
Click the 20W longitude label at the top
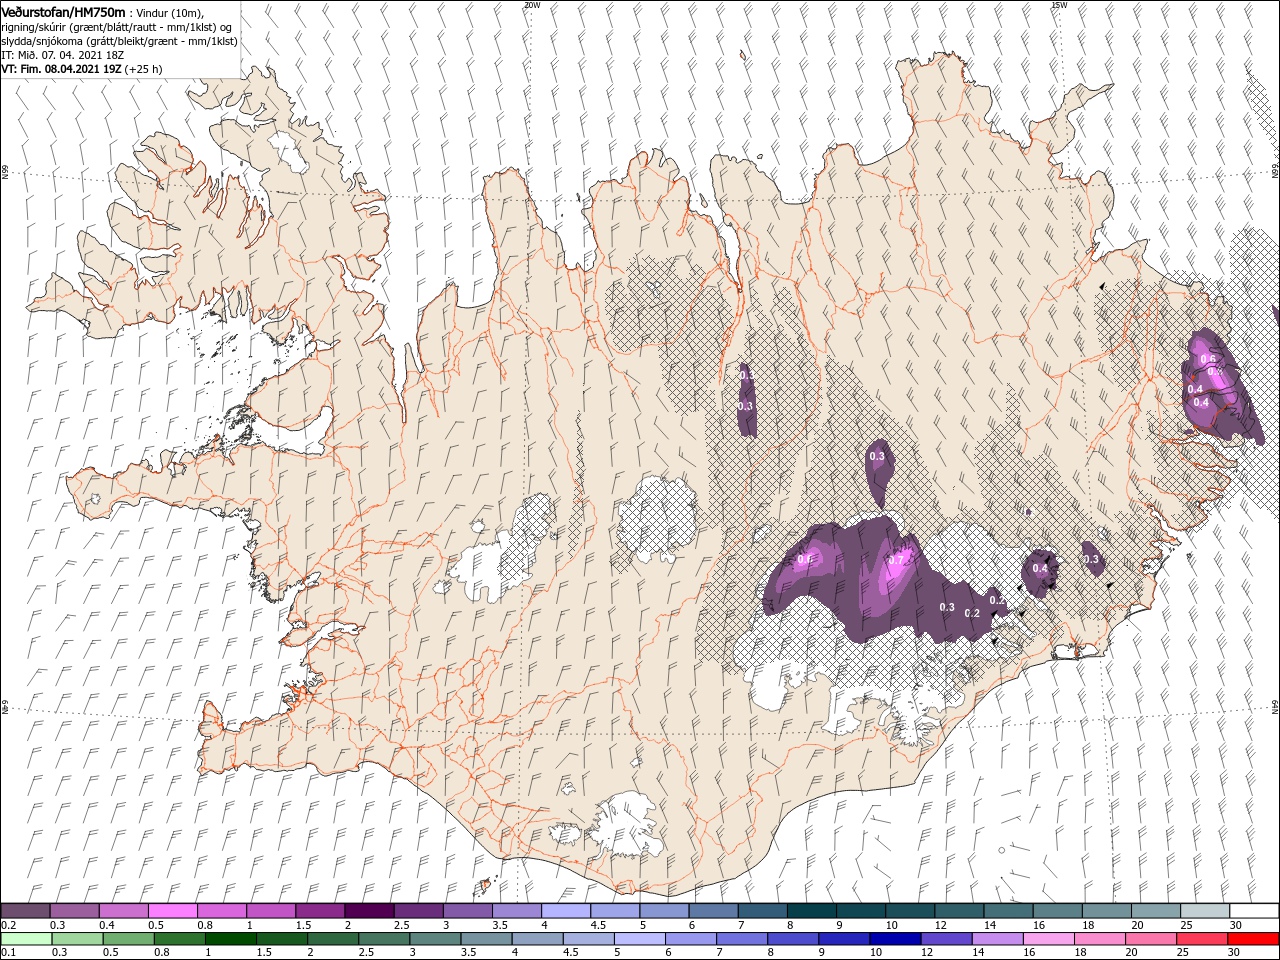point(532,5)
